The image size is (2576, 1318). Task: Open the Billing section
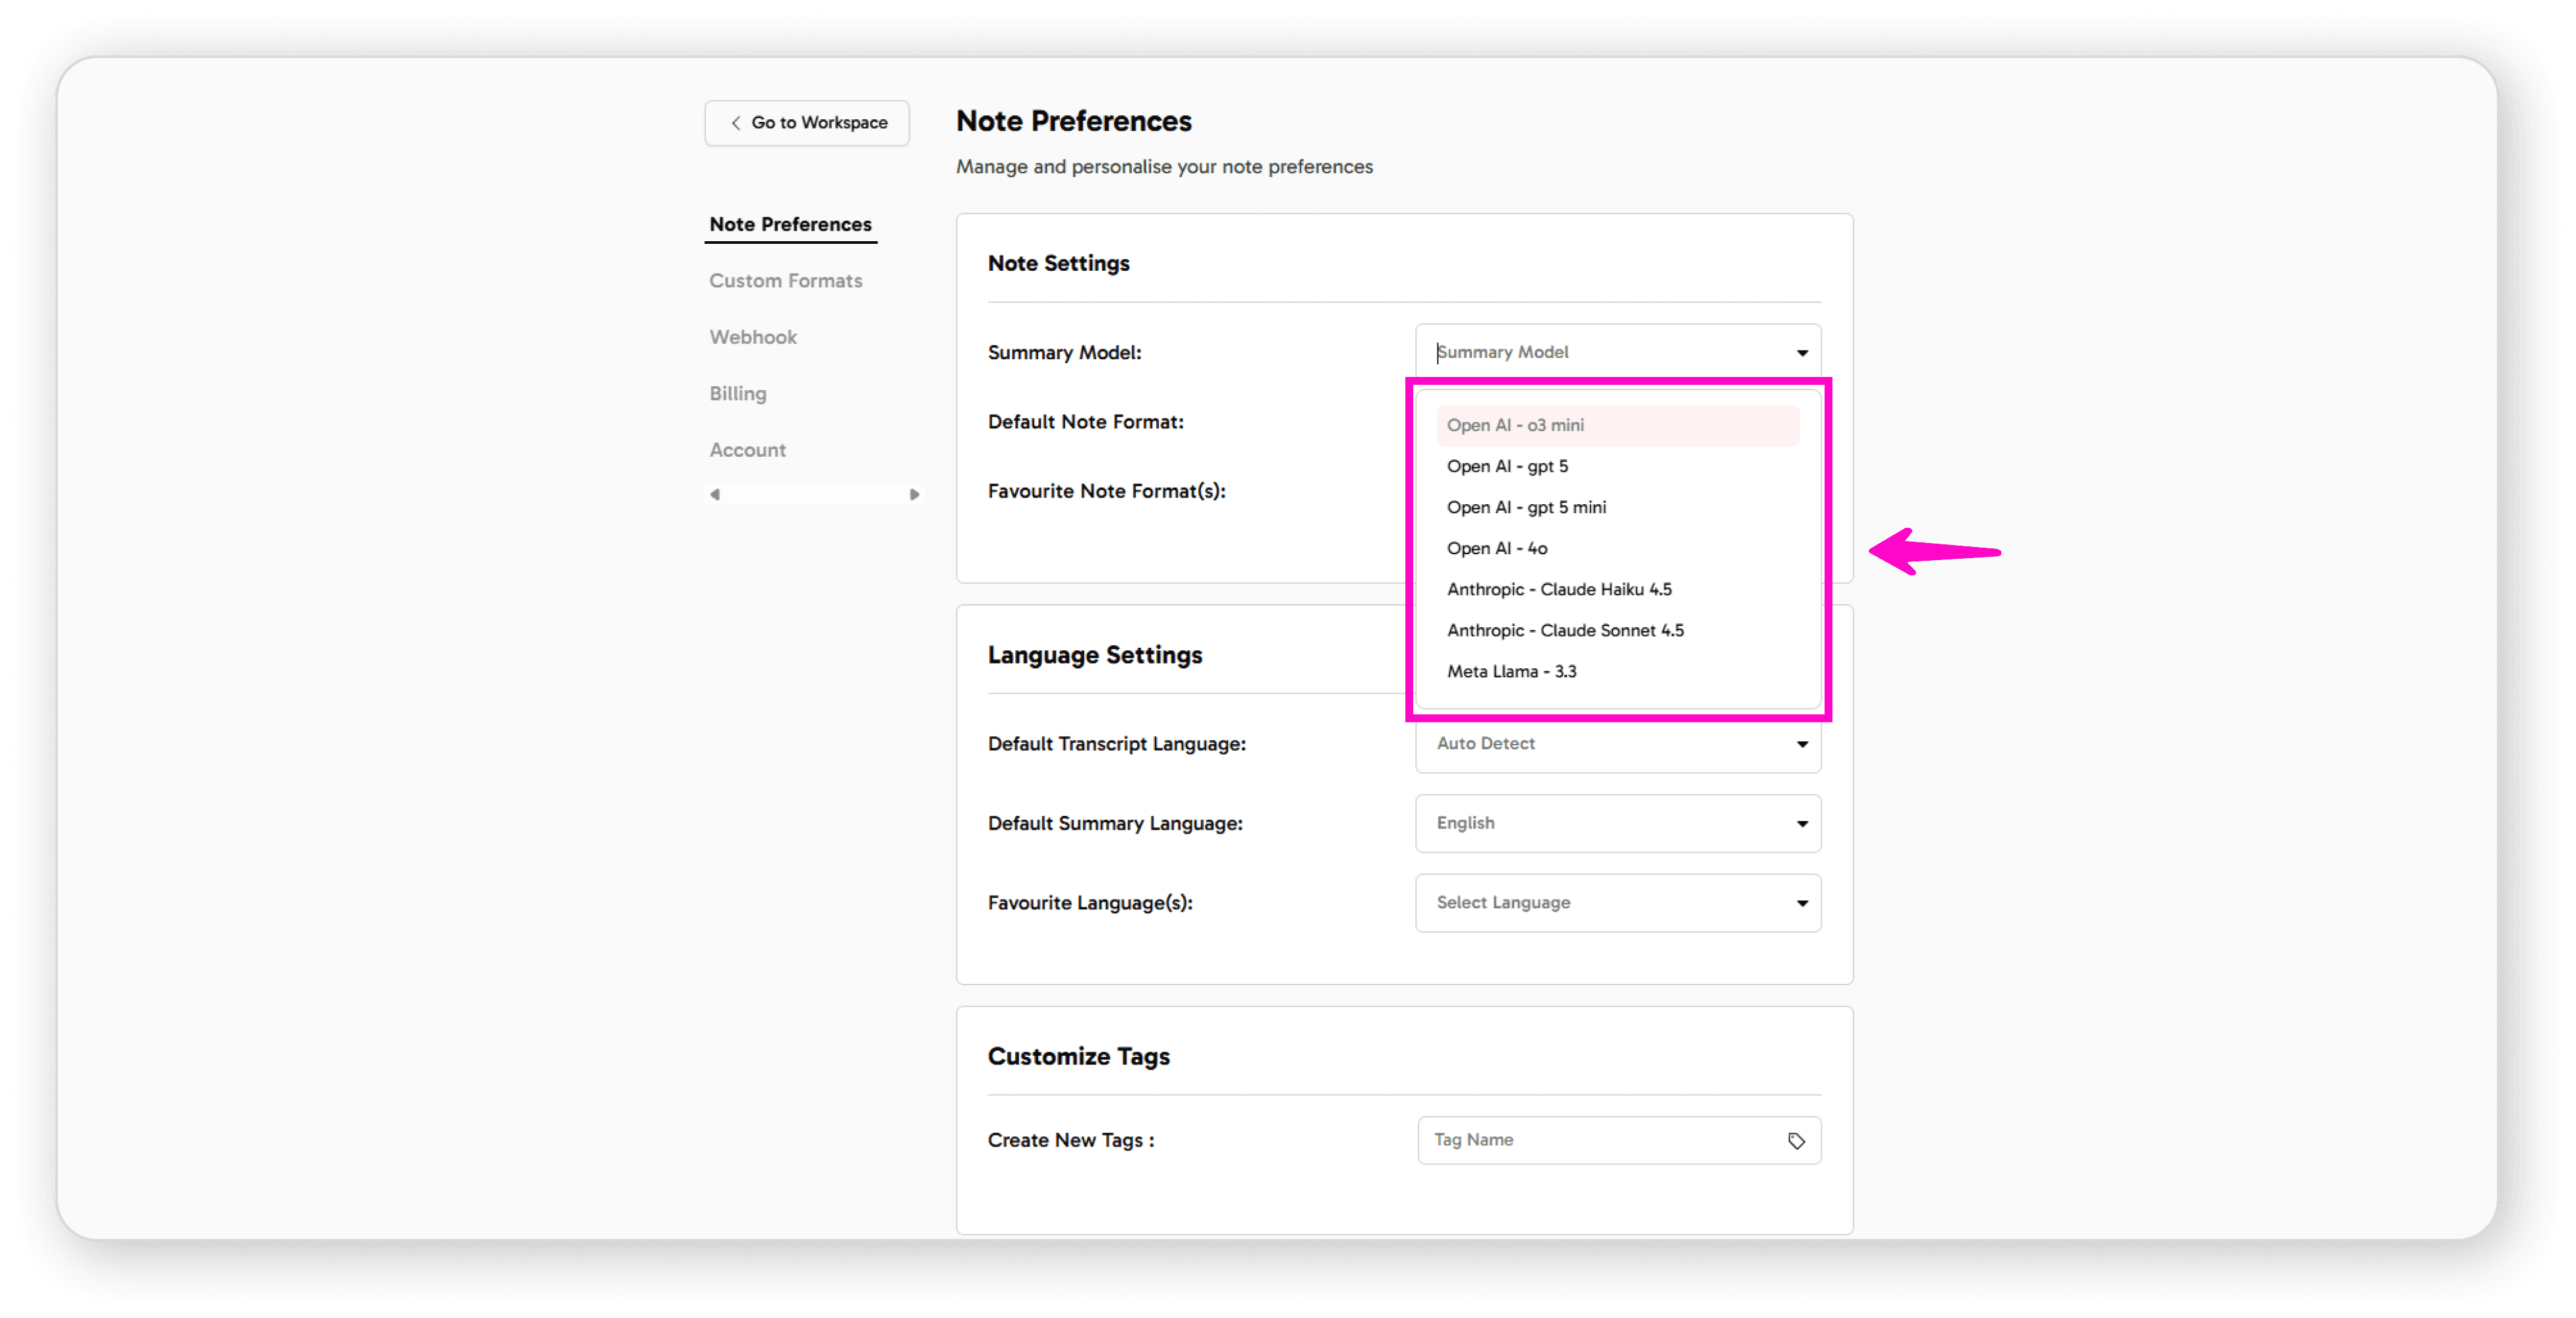737,393
